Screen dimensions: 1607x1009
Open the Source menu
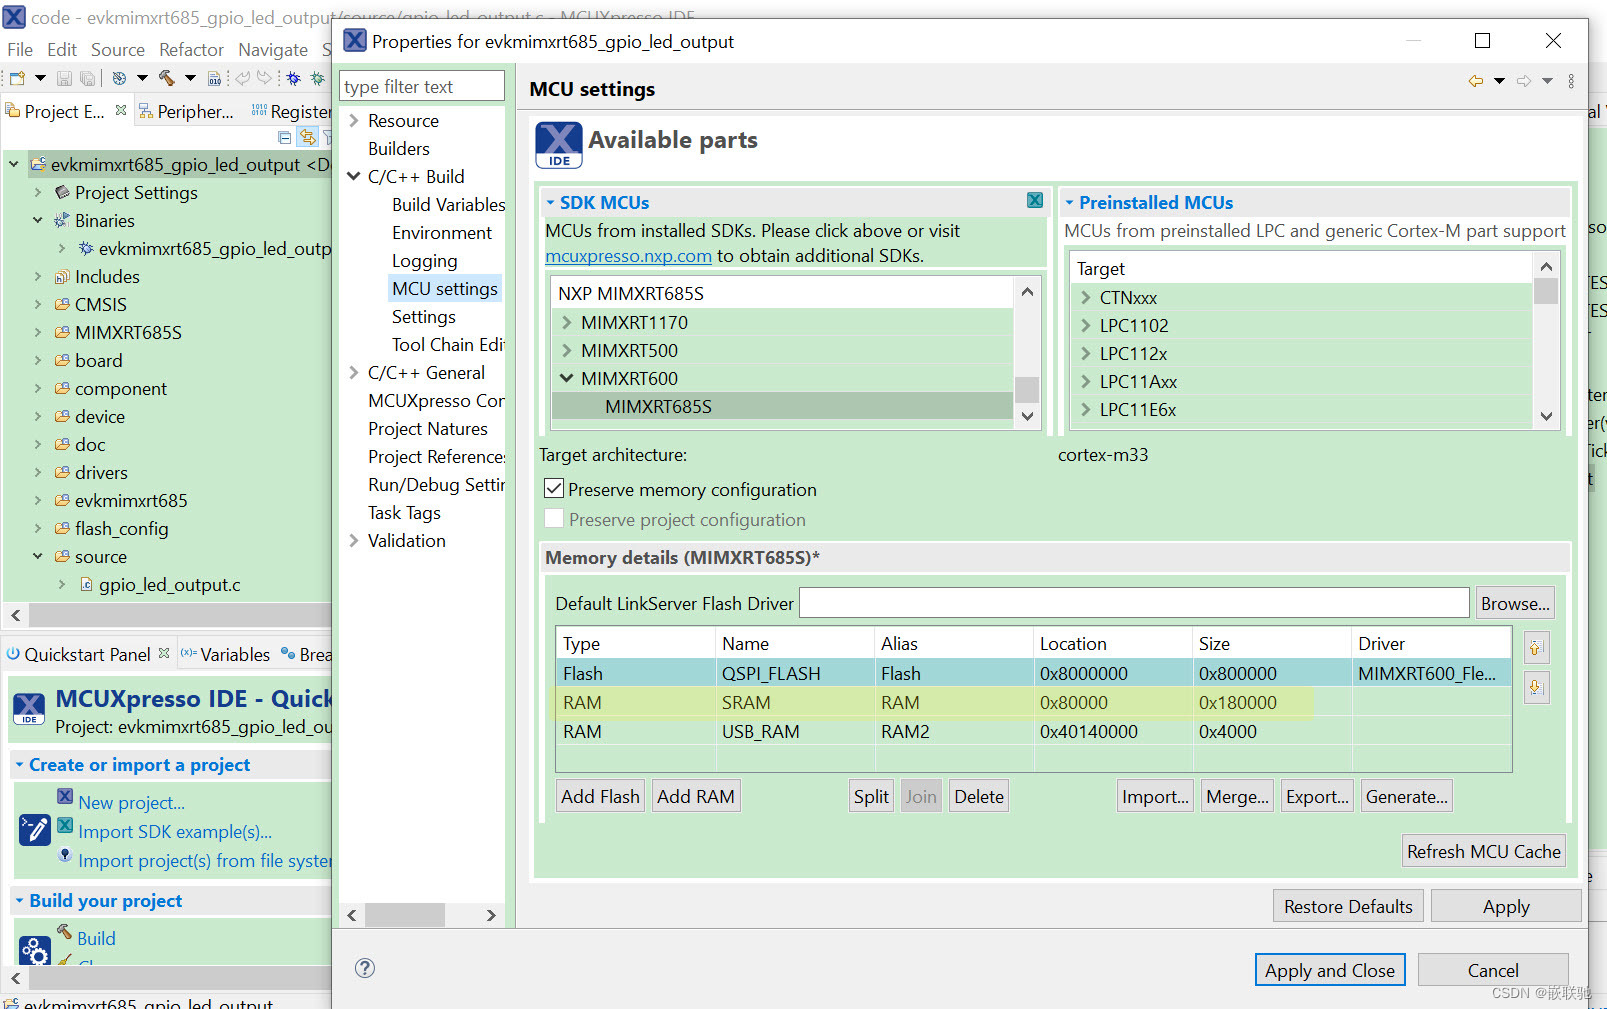(118, 49)
